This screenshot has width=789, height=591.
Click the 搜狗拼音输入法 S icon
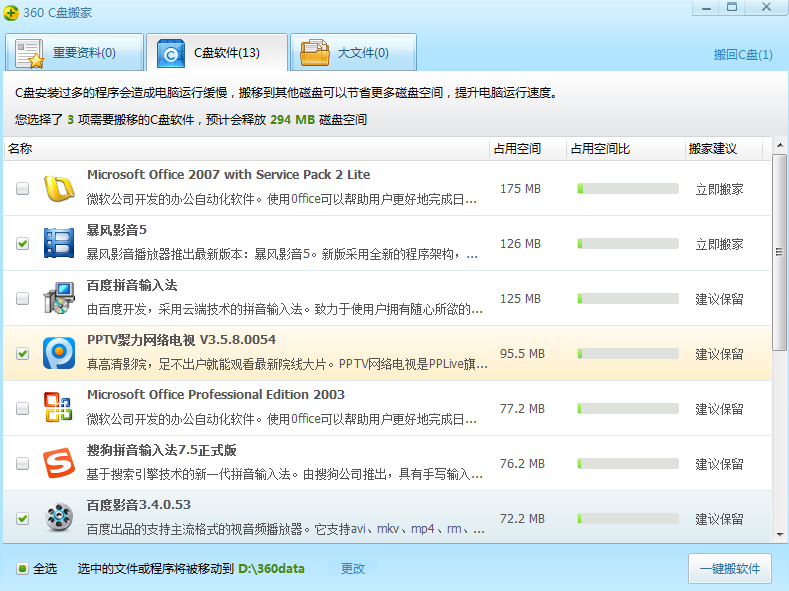(59, 463)
